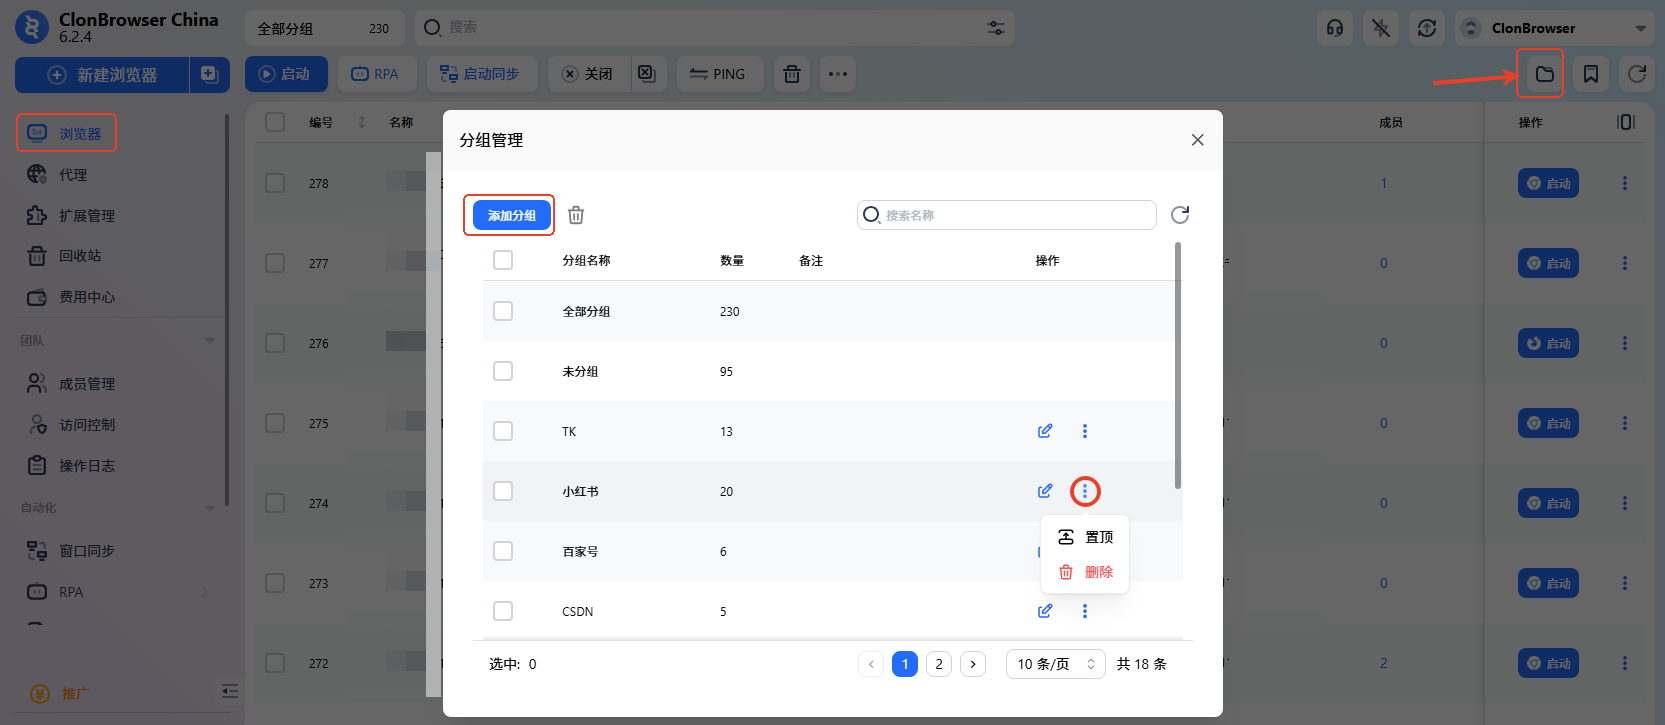
Task: Click the batch-create icon beside 新建浏览器
Action: [209, 74]
